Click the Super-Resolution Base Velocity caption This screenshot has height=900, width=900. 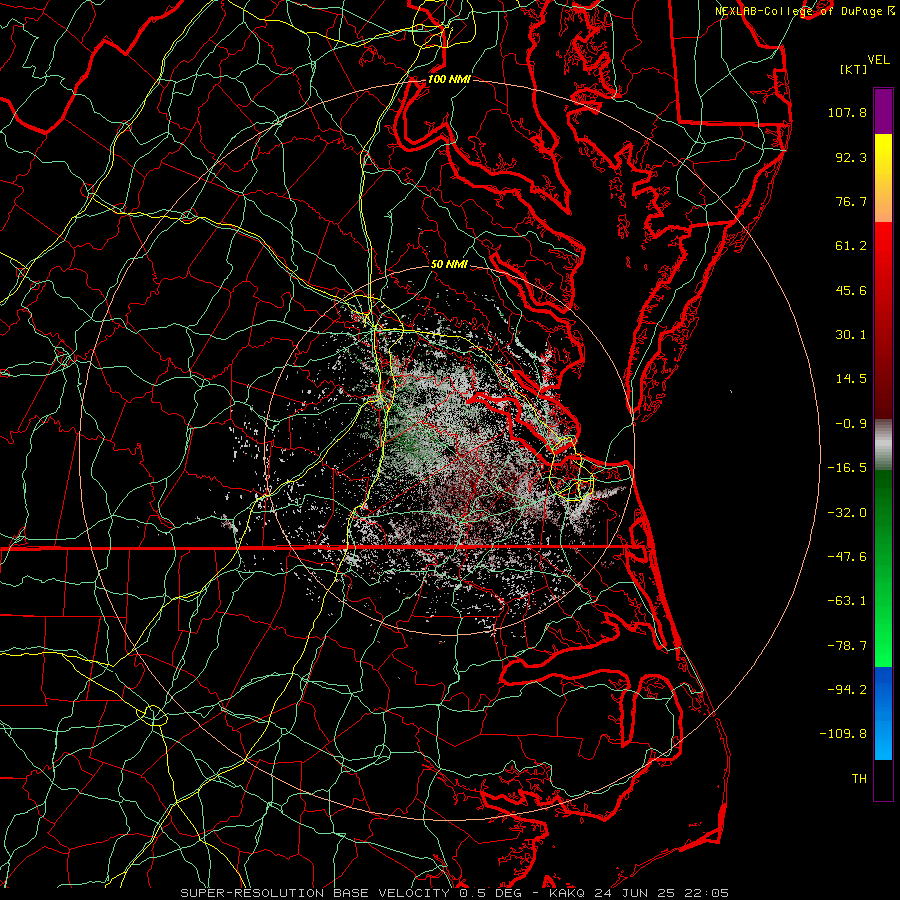click(455, 893)
